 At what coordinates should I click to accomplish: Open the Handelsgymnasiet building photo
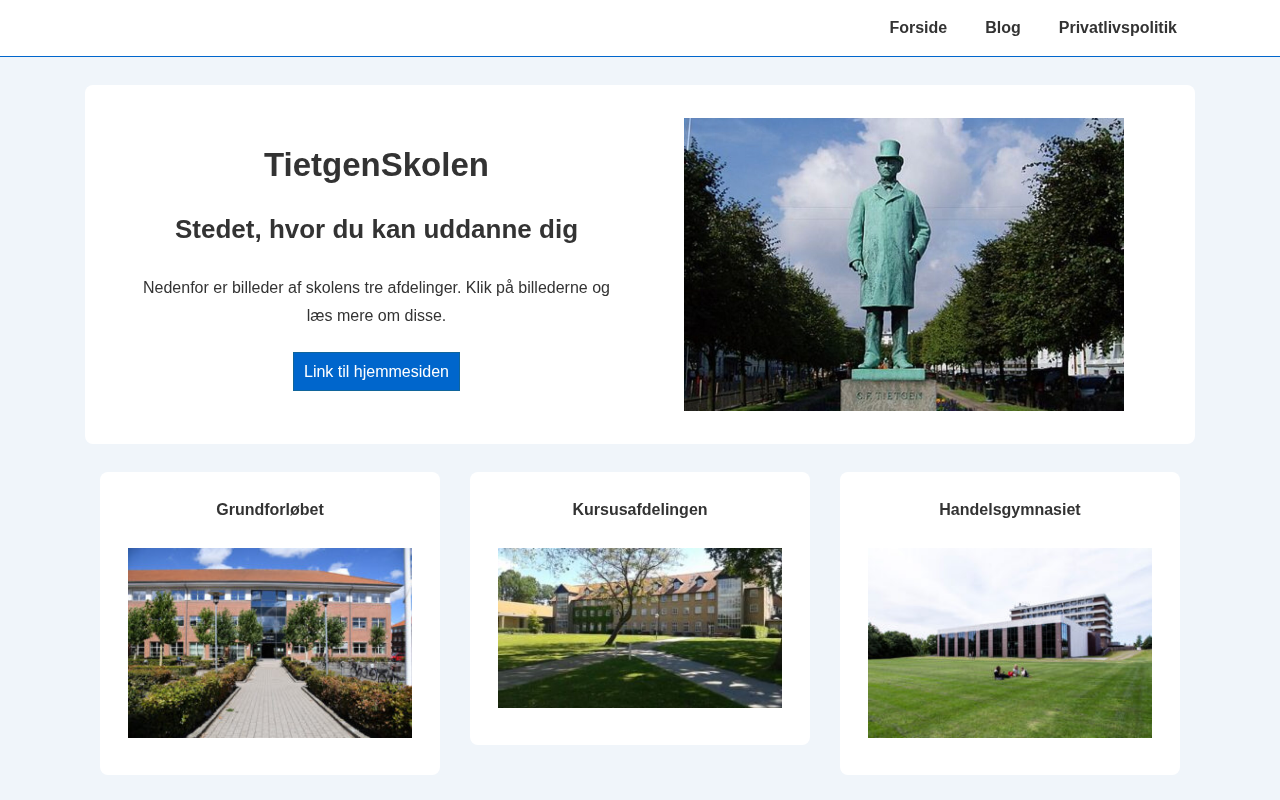pyautogui.click(x=1010, y=643)
